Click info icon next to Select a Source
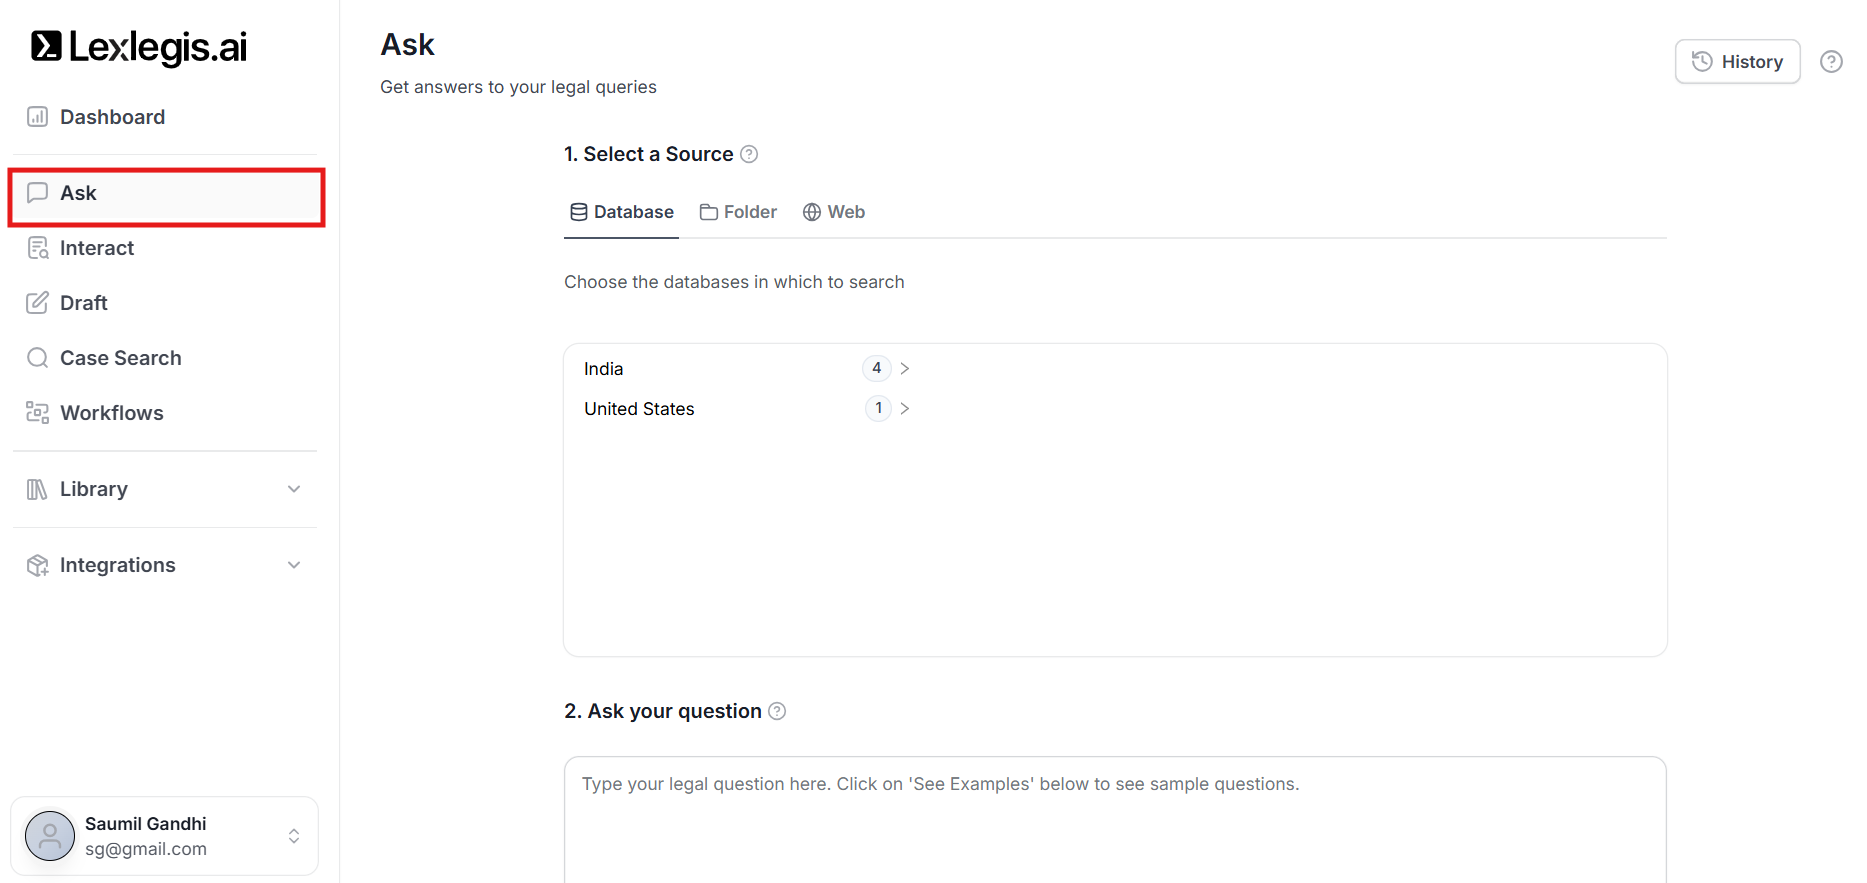Viewport: 1867px width, 883px height. tap(749, 154)
